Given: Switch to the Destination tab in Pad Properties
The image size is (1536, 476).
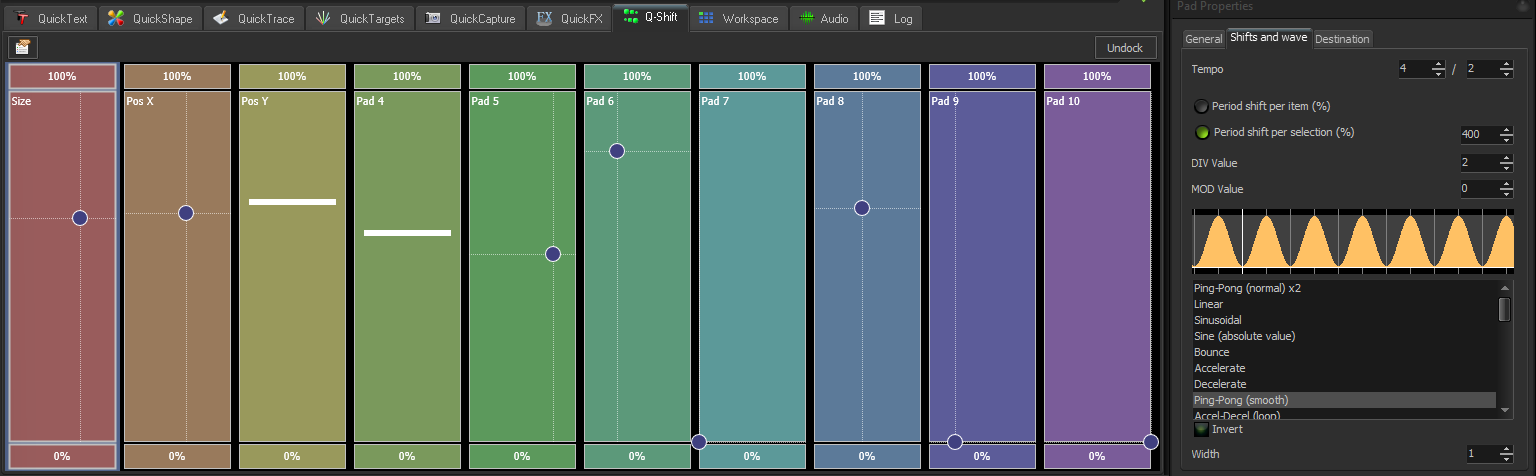Looking at the screenshot, I should pyautogui.click(x=1342, y=39).
